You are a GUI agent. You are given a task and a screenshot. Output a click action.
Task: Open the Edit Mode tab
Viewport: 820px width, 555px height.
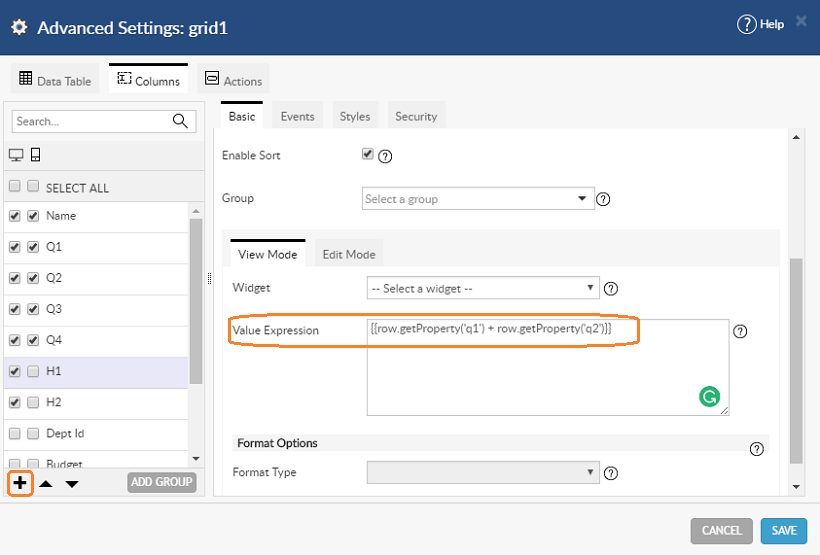(348, 254)
